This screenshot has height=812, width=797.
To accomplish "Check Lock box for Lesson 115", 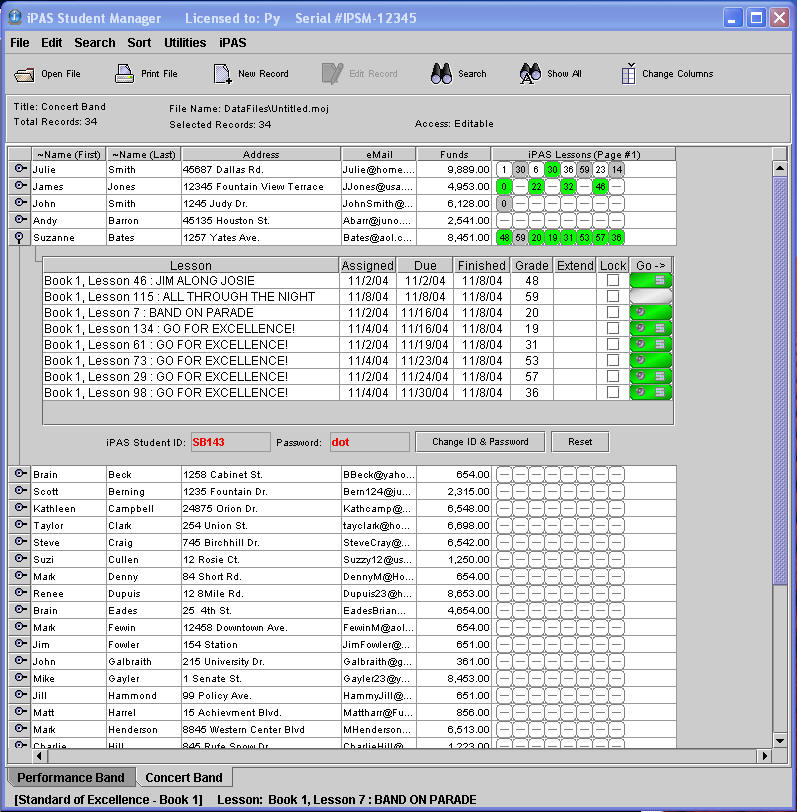I will point(612,297).
